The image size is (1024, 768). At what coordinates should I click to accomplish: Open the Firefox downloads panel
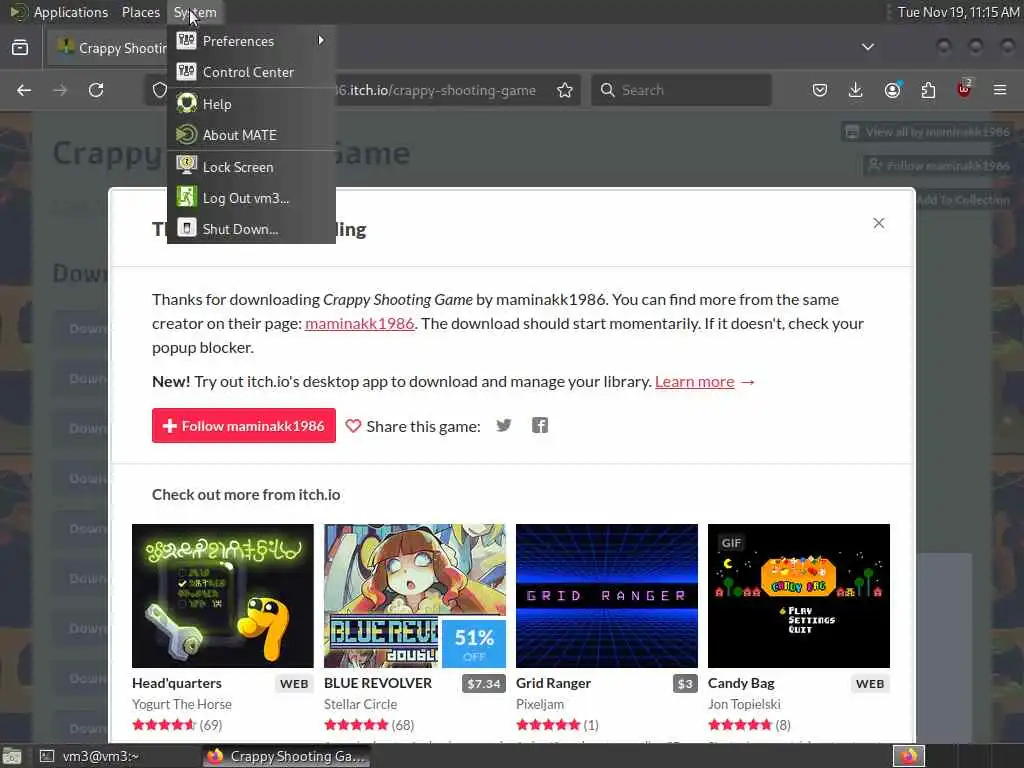pyautogui.click(x=856, y=90)
